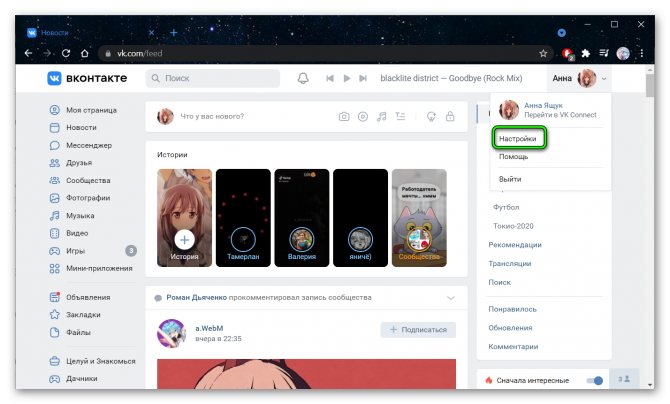This screenshot has width=670, height=404.
Task: Open Целуй и Знакомься app icon
Action: tap(55, 361)
